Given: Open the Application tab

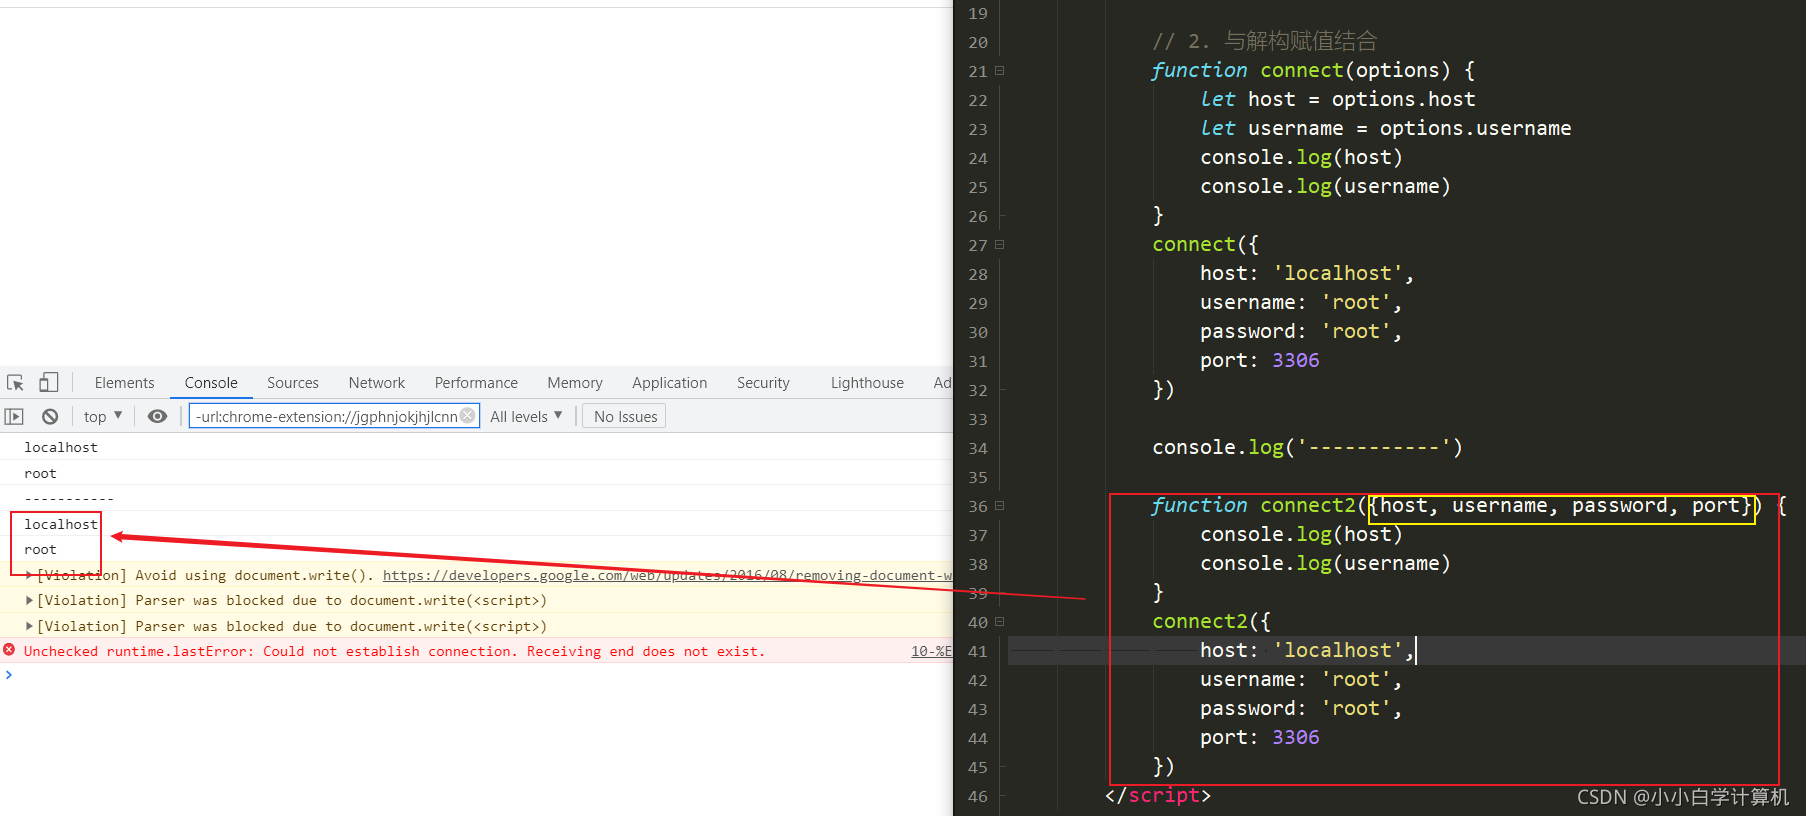Looking at the screenshot, I should (x=669, y=383).
